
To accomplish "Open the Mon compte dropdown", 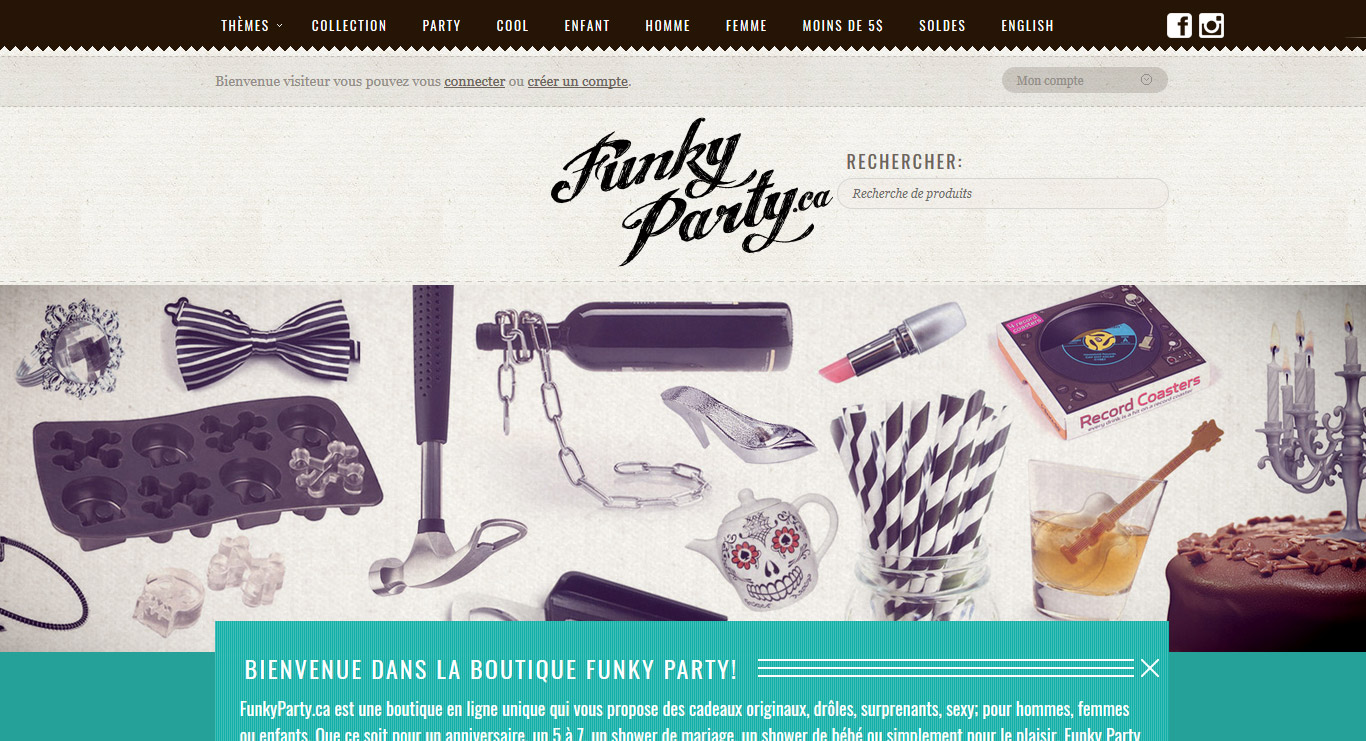I will point(1084,80).
